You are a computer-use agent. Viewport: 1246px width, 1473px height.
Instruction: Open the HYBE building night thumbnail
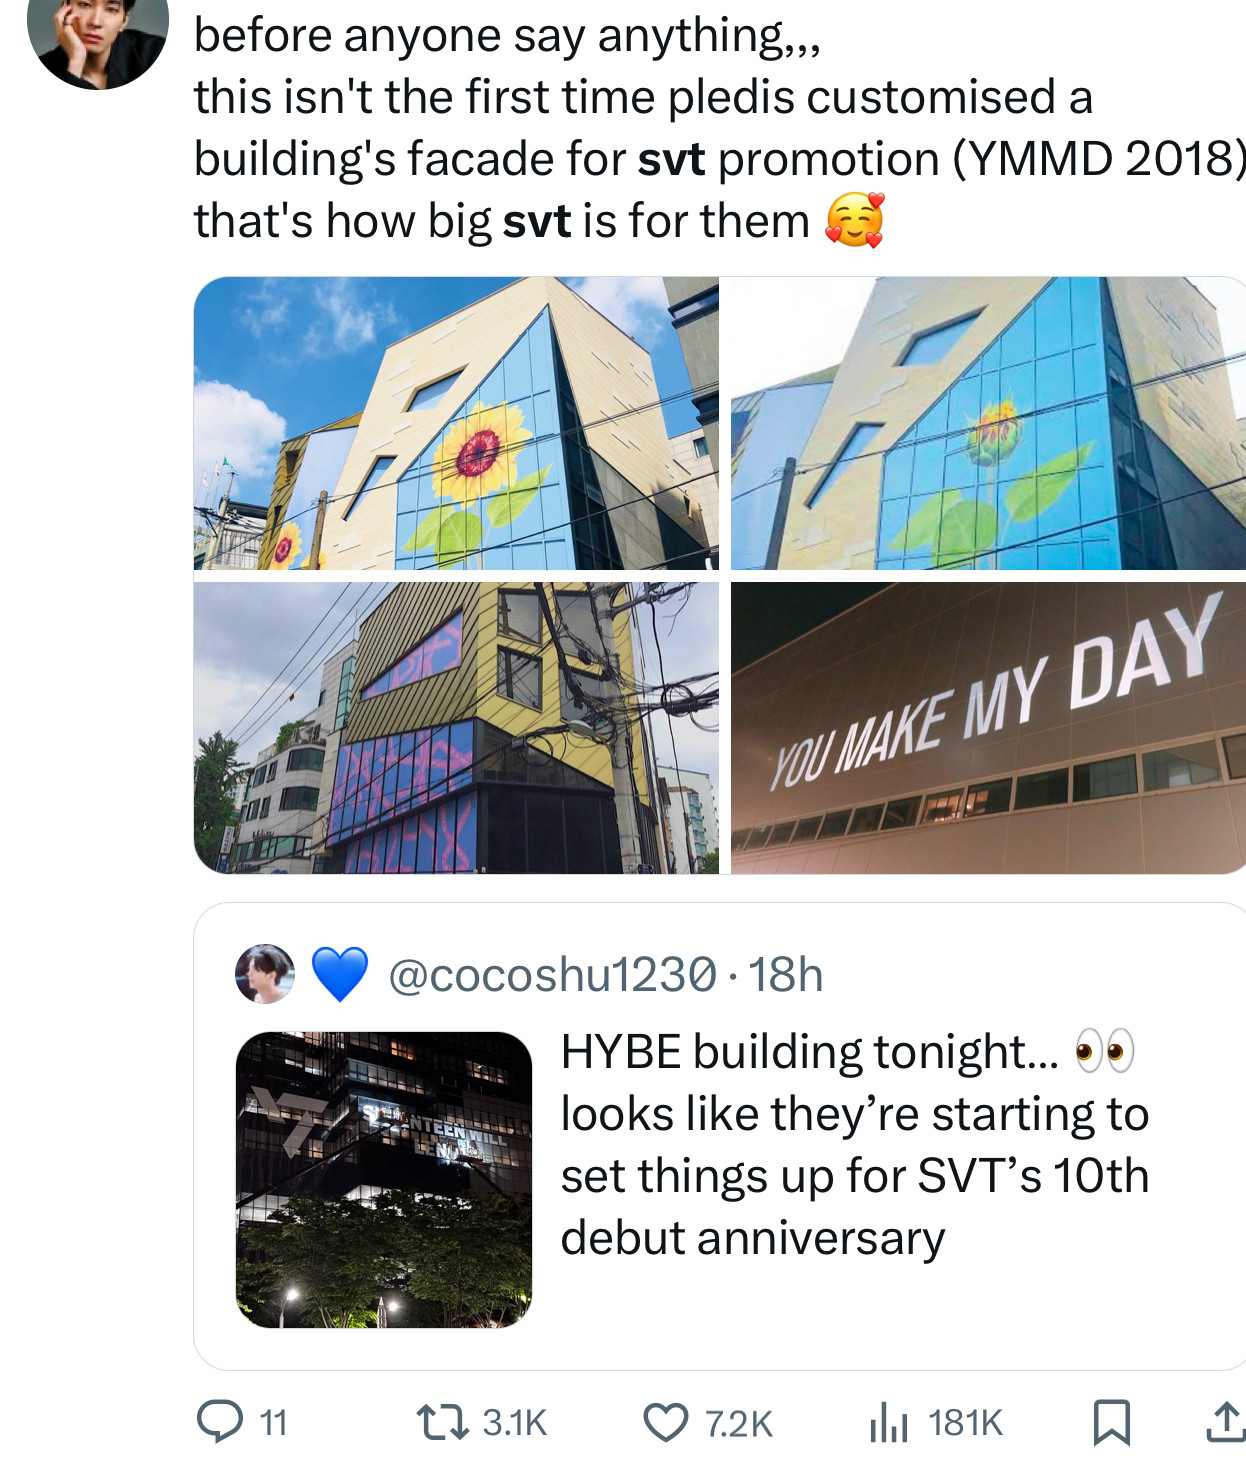click(x=384, y=1180)
